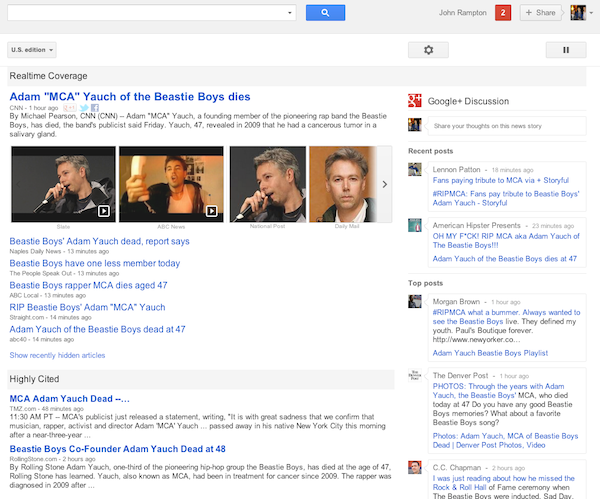This screenshot has height=499, width=600.
Task: Expand the search box dropdown arrow
Action: tap(290, 13)
